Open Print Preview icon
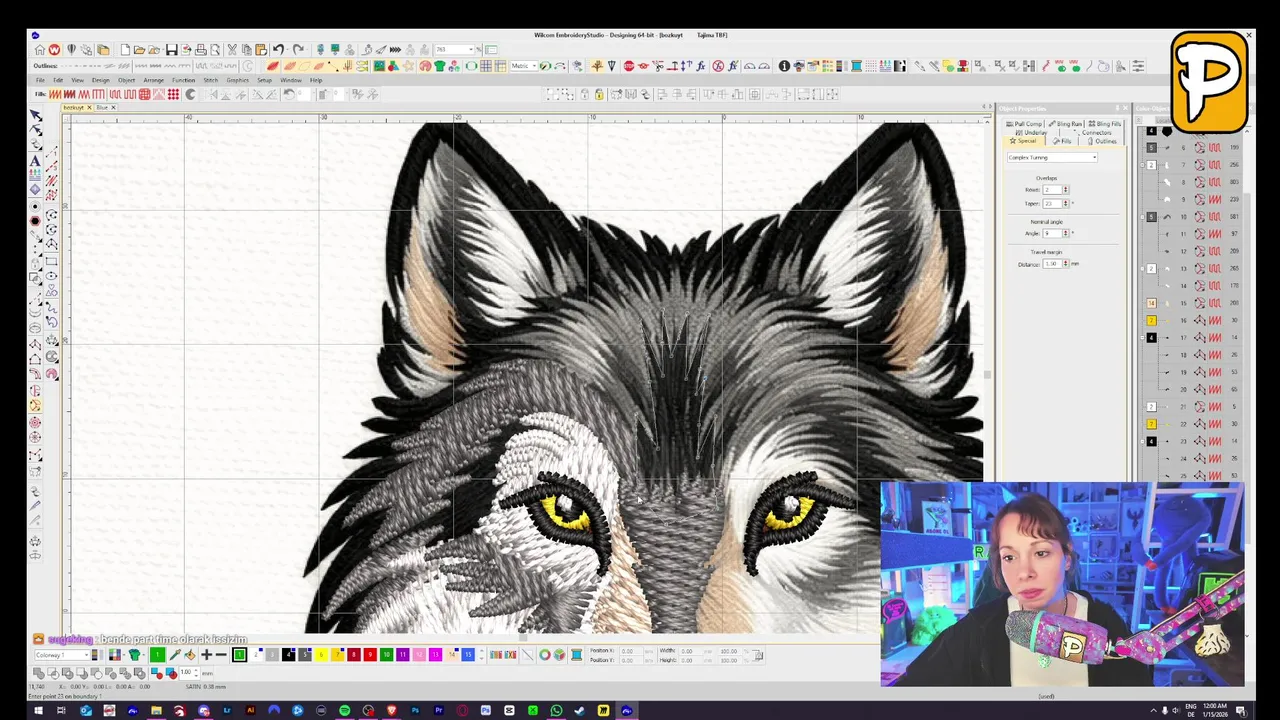The image size is (1280, 720). [x=215, y=49]
